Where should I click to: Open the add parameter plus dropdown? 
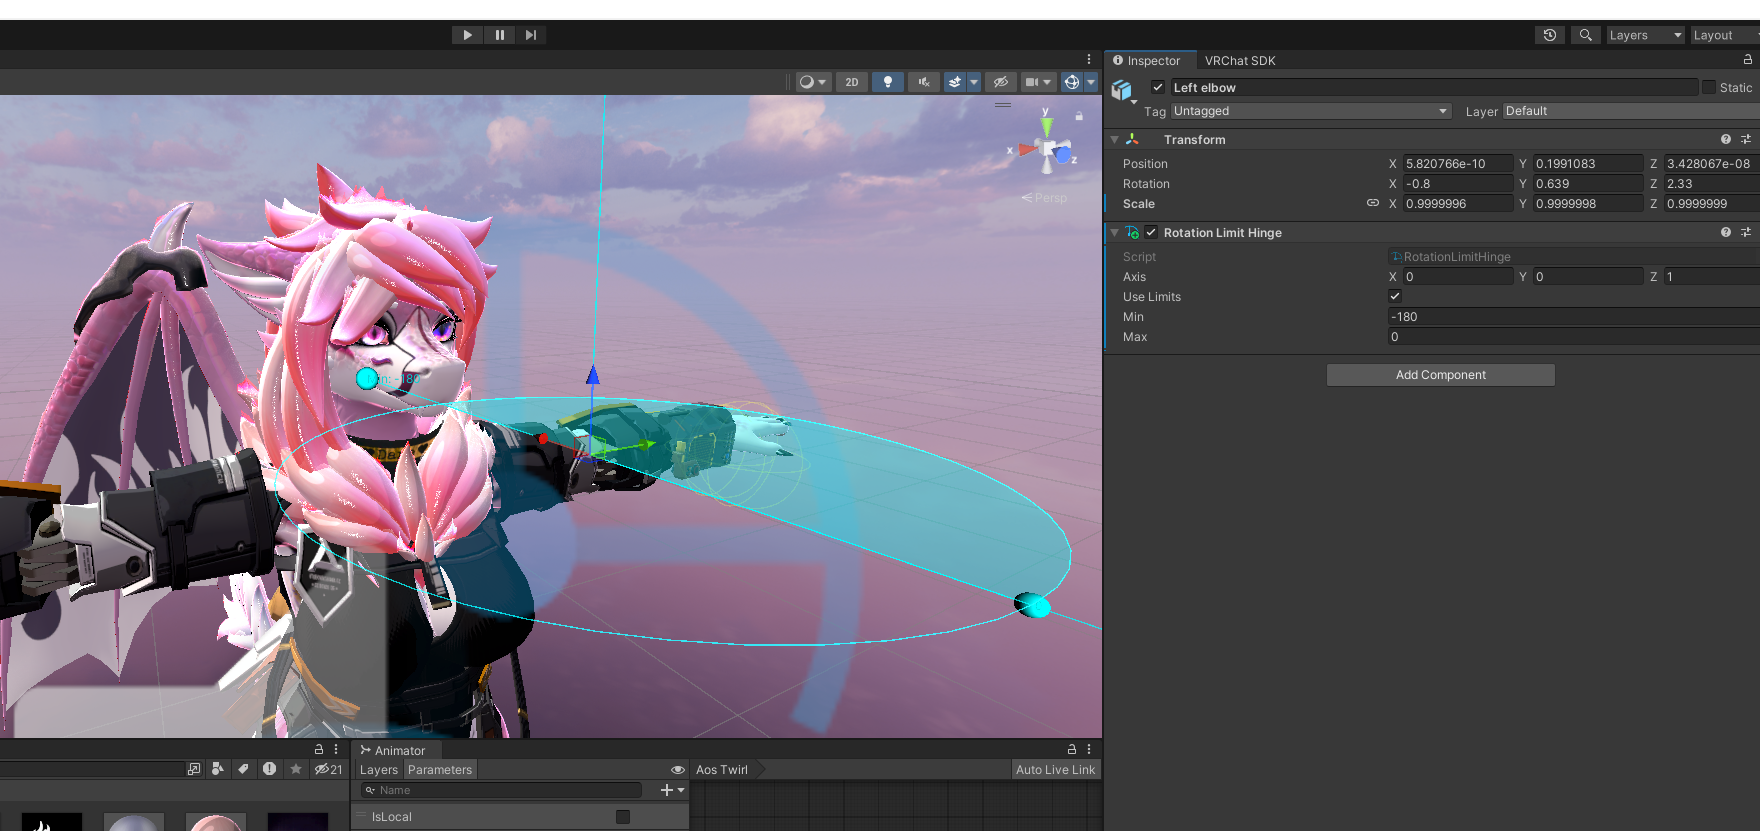point(672,790)
